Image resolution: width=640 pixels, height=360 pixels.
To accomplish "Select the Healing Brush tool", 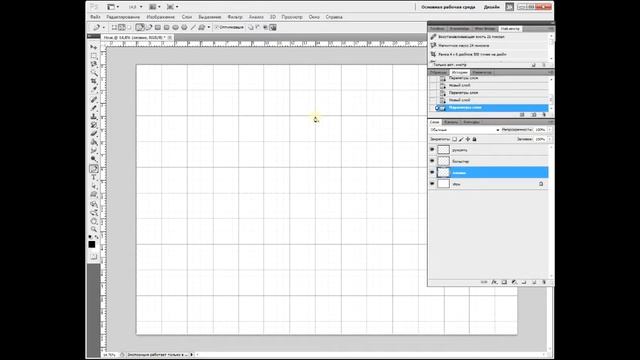I will click(x=94, y=100).
